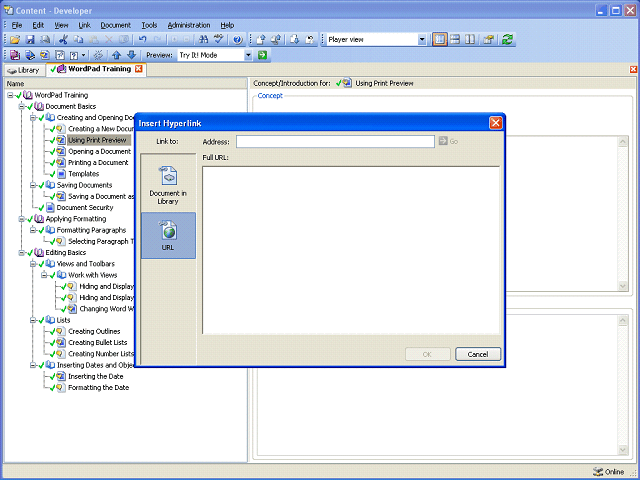Click the green Start Preview arrow button

coord(262,55)
